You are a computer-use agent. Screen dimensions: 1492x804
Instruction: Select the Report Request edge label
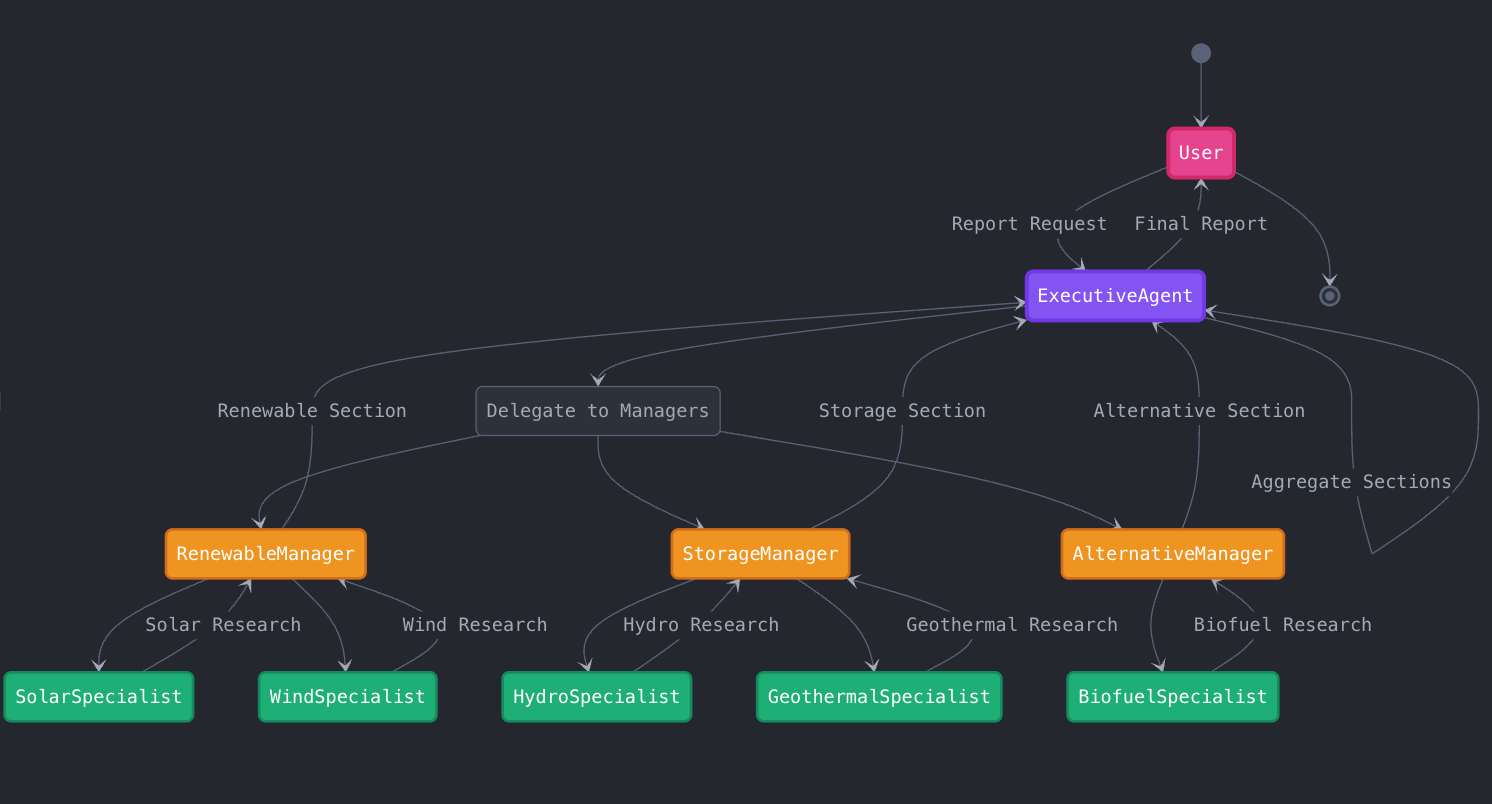[1029, 223]
